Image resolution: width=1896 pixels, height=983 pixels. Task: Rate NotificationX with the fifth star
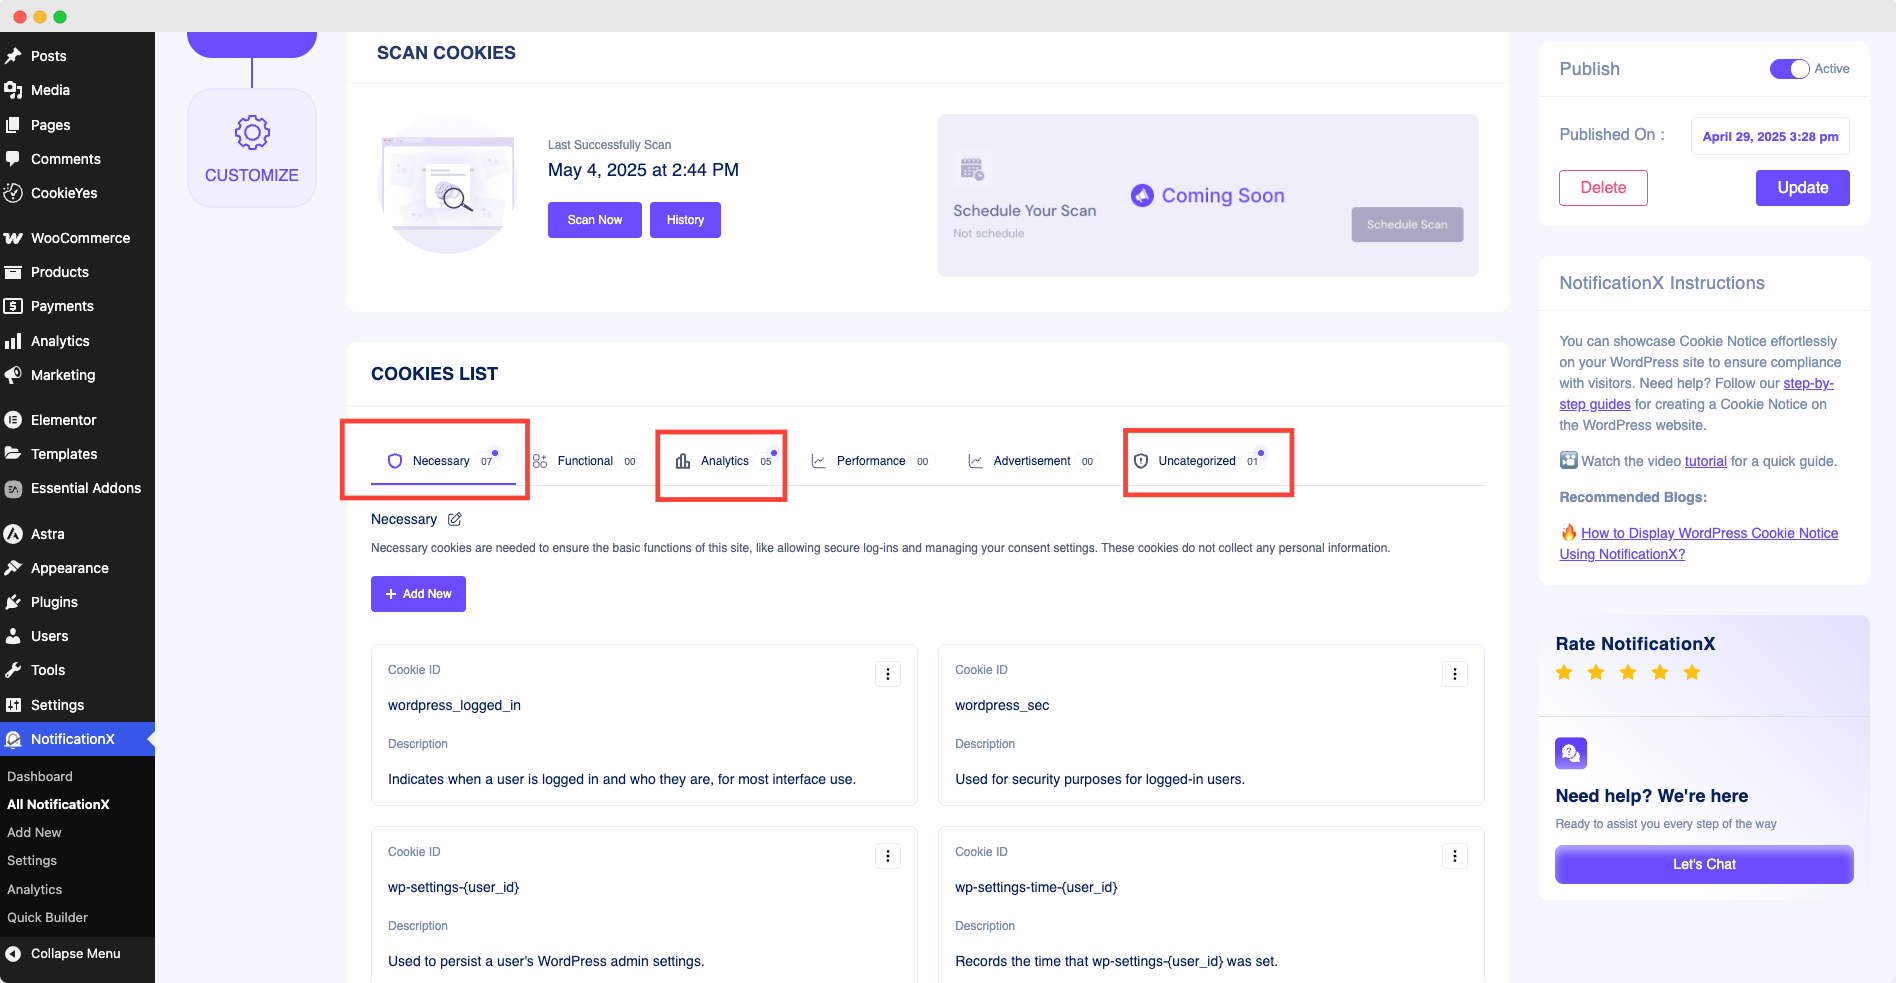point(1692,673)
